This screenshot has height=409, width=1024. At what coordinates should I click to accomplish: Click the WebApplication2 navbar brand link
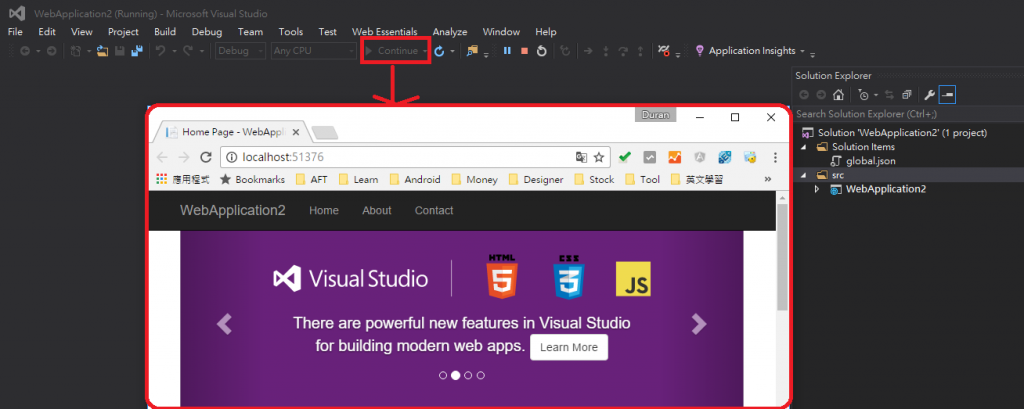pos(232,210)
